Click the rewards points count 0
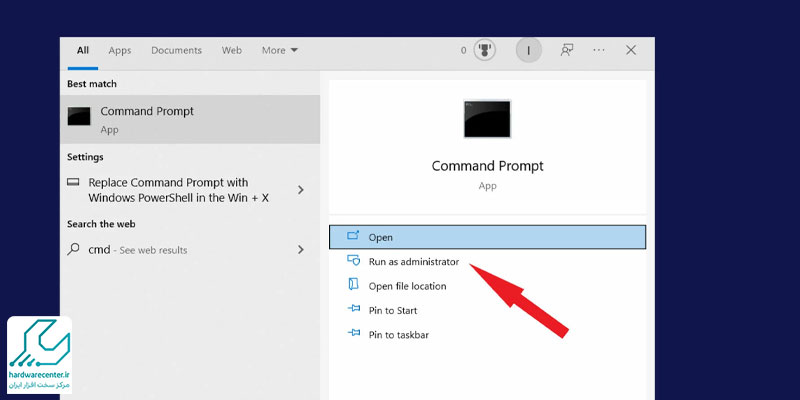This screenshot has height=400, width=800. [x=463, y=51]
